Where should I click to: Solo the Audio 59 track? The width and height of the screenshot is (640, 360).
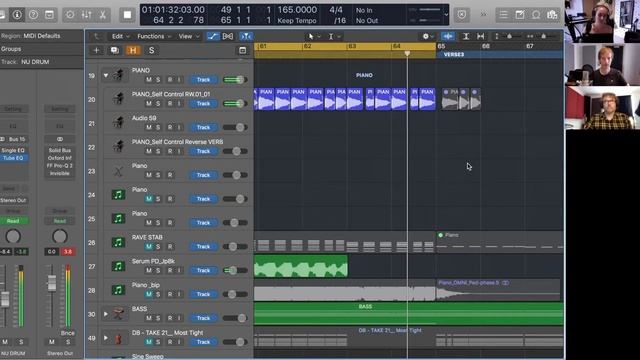[158, 127]
